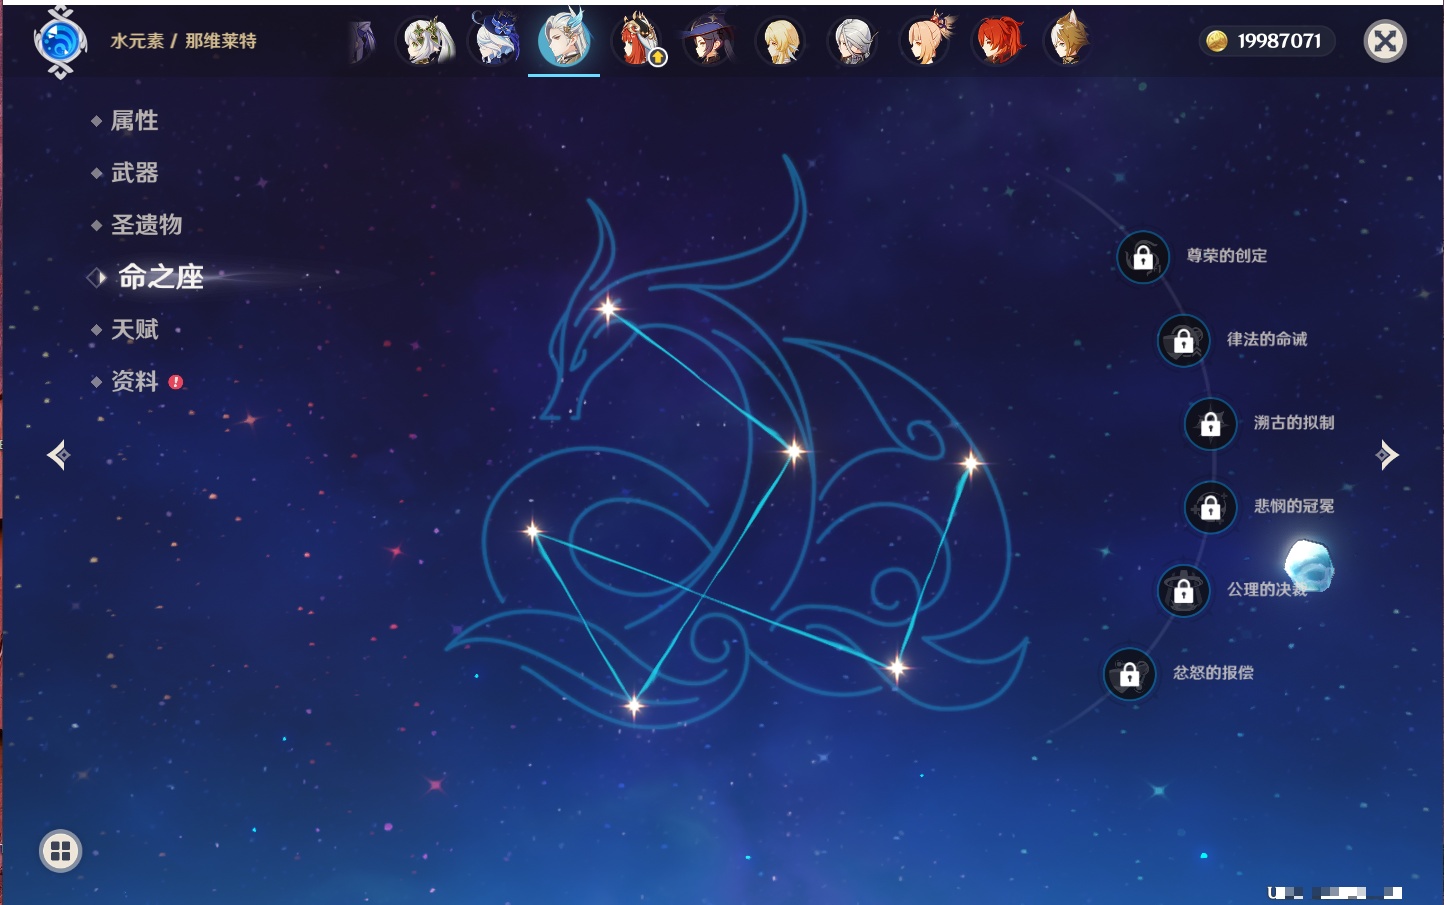Click the label text 溯古的拟制
Image resolution: width=1444 pixels, height=905 pixels.
pos(1294,422)
